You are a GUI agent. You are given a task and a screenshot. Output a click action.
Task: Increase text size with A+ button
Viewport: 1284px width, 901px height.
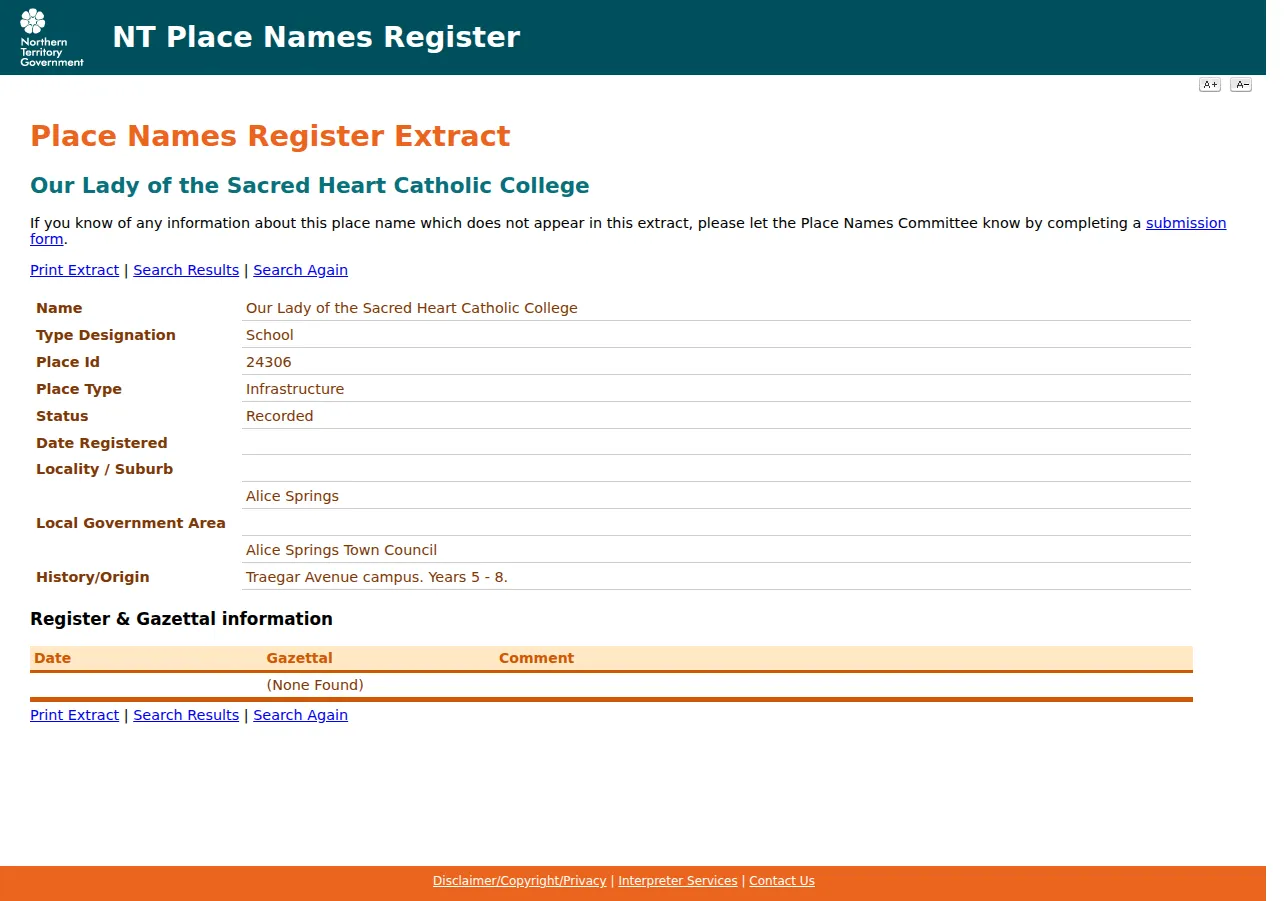pos(1210,85)
